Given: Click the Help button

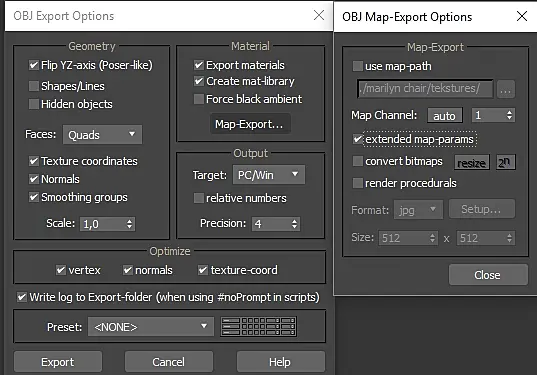Looking at the screenshot, I should [x=280, y=362].
